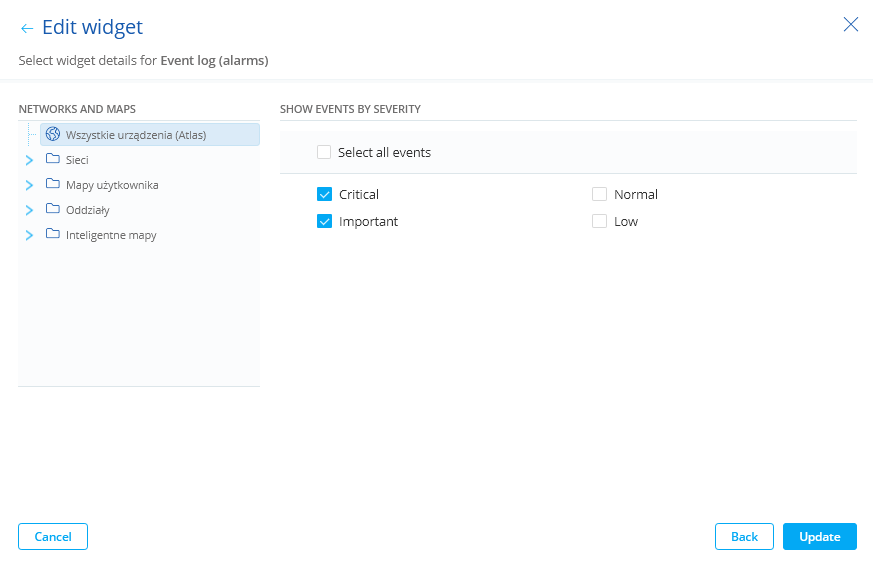This screenshot has width=873, height=567.
Task: Click the globe icon for Wszystkie urządzenia
Action: [x=53, y=134]
